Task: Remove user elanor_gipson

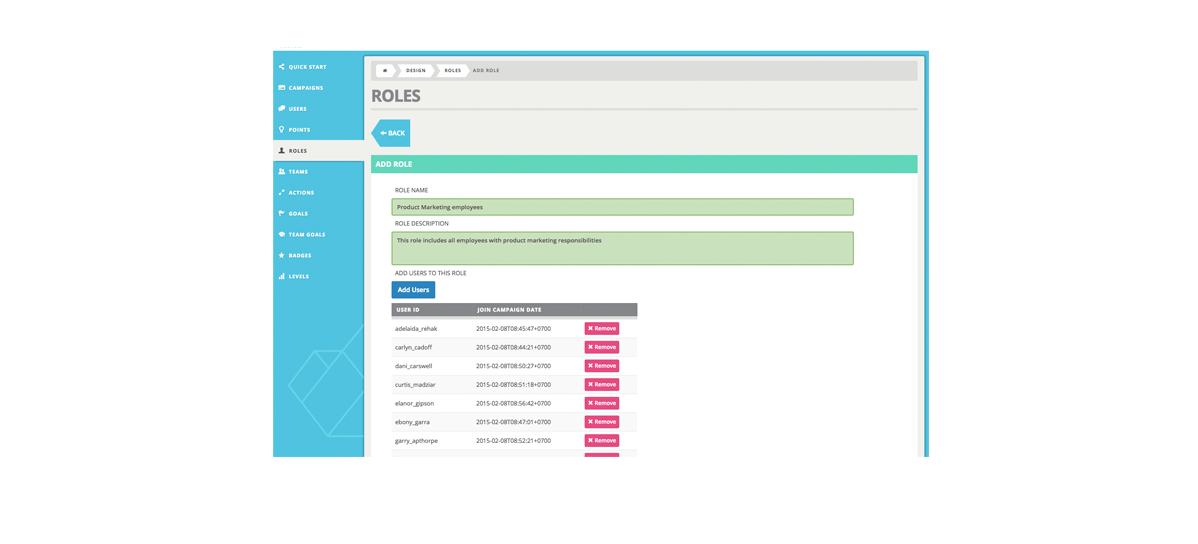Action: pos(602,403)
